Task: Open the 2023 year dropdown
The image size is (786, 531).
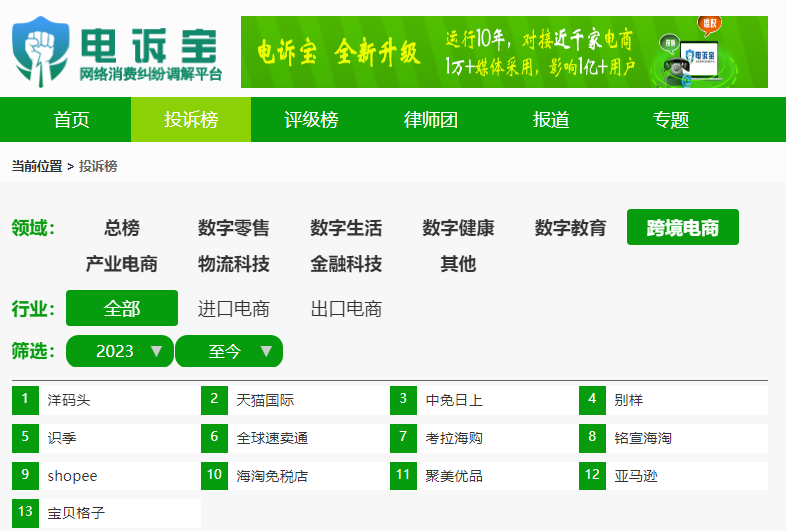Action: (120, 351)
